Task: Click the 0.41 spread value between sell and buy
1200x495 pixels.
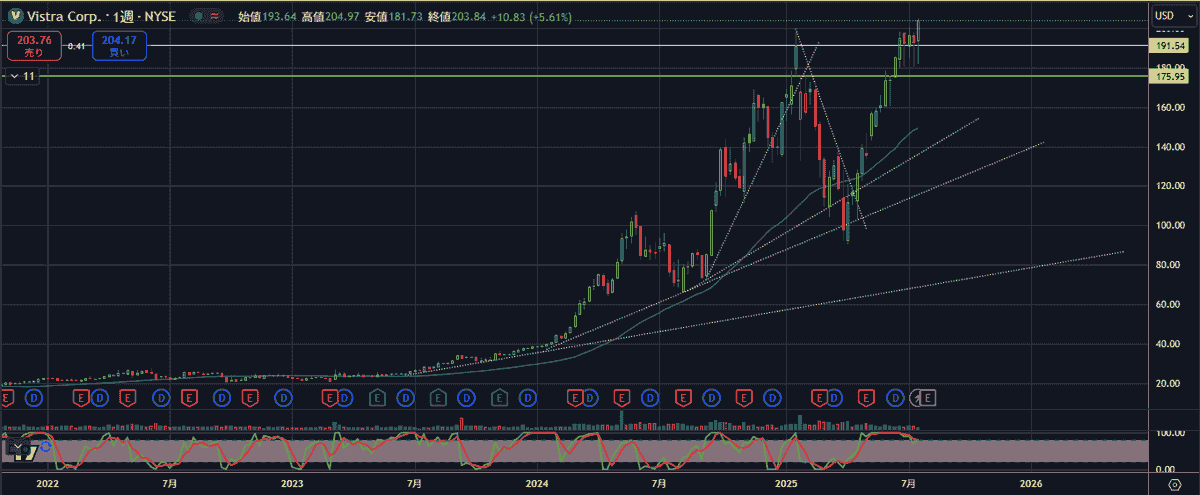Action: coord(76,46)
